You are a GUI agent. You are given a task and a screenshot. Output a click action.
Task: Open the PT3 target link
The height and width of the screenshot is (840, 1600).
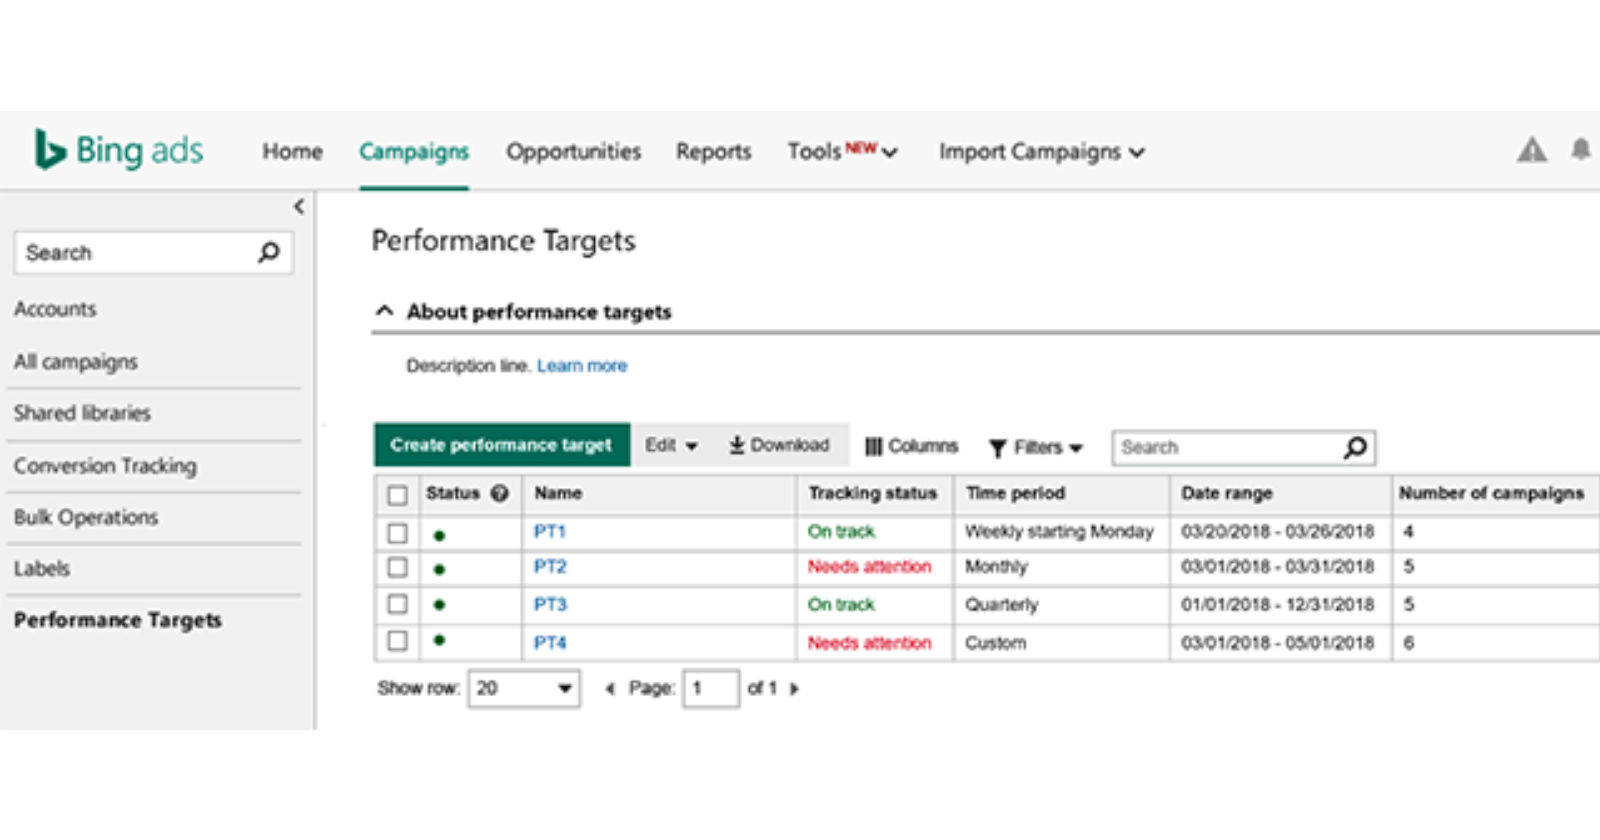550,604
